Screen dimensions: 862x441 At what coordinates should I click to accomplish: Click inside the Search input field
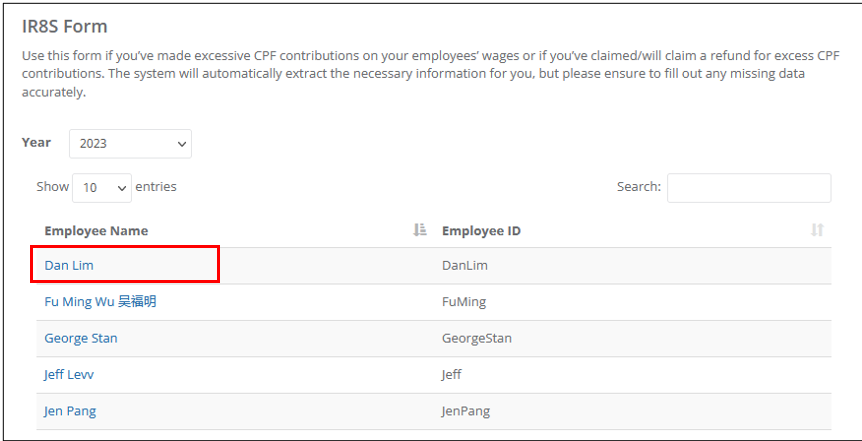point(749,188)
